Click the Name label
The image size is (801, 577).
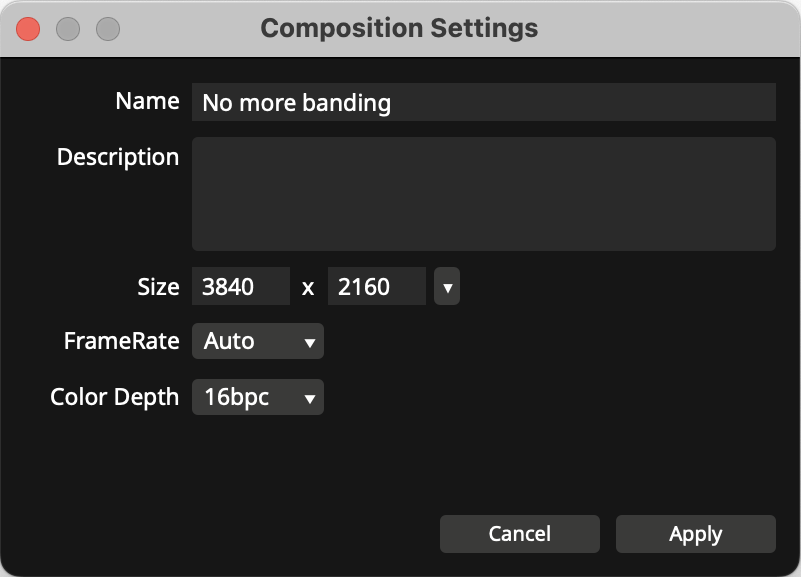click(147, 101)
